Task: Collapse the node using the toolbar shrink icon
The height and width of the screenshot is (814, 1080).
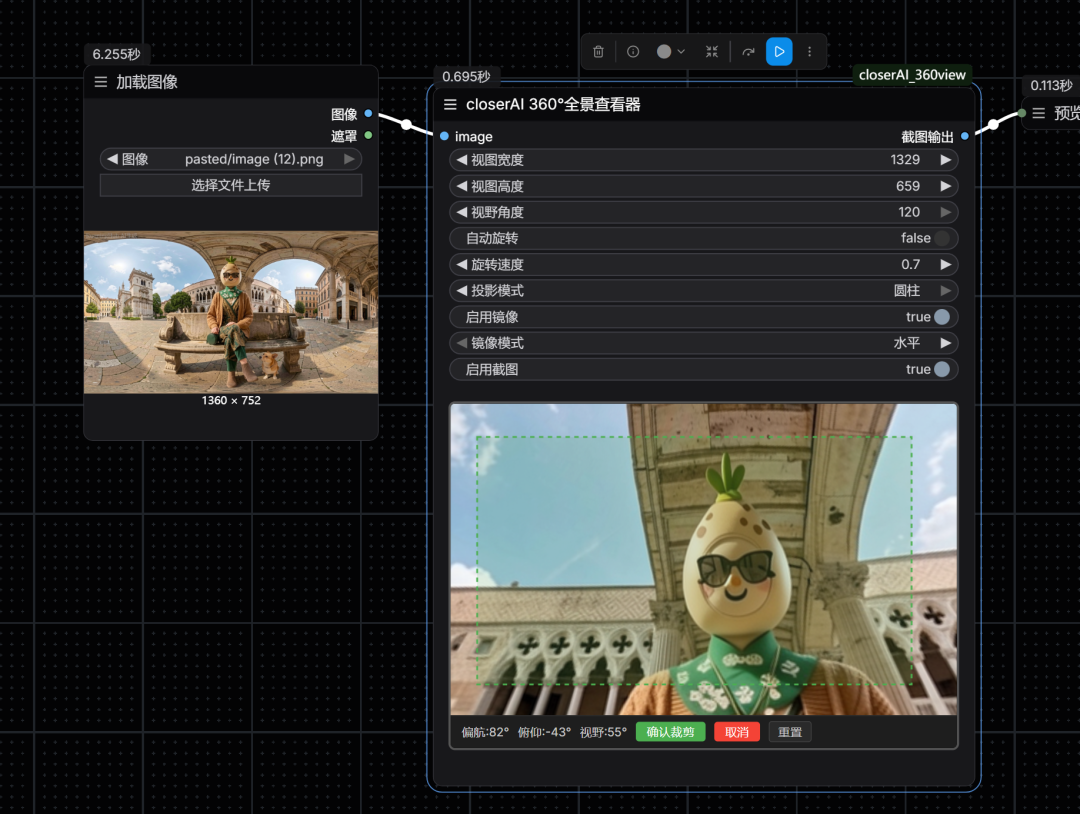Action: point(711,52)
